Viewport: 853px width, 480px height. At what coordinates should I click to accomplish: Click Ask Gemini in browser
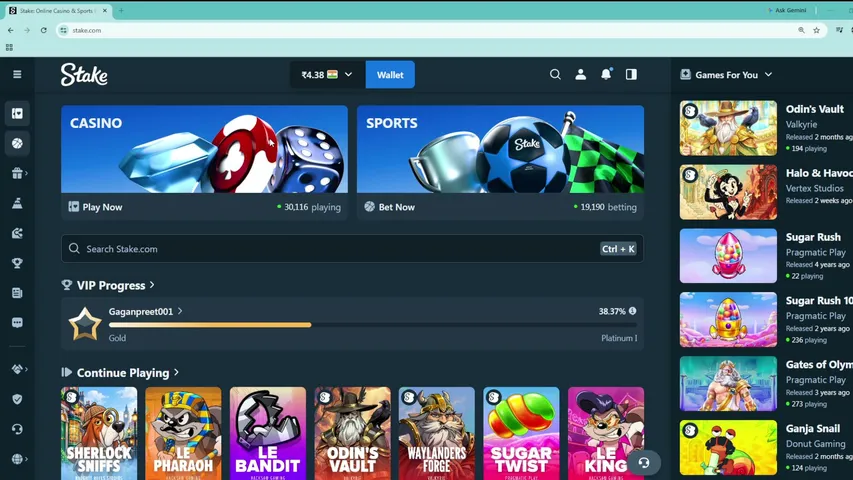[x=787, y=10]
